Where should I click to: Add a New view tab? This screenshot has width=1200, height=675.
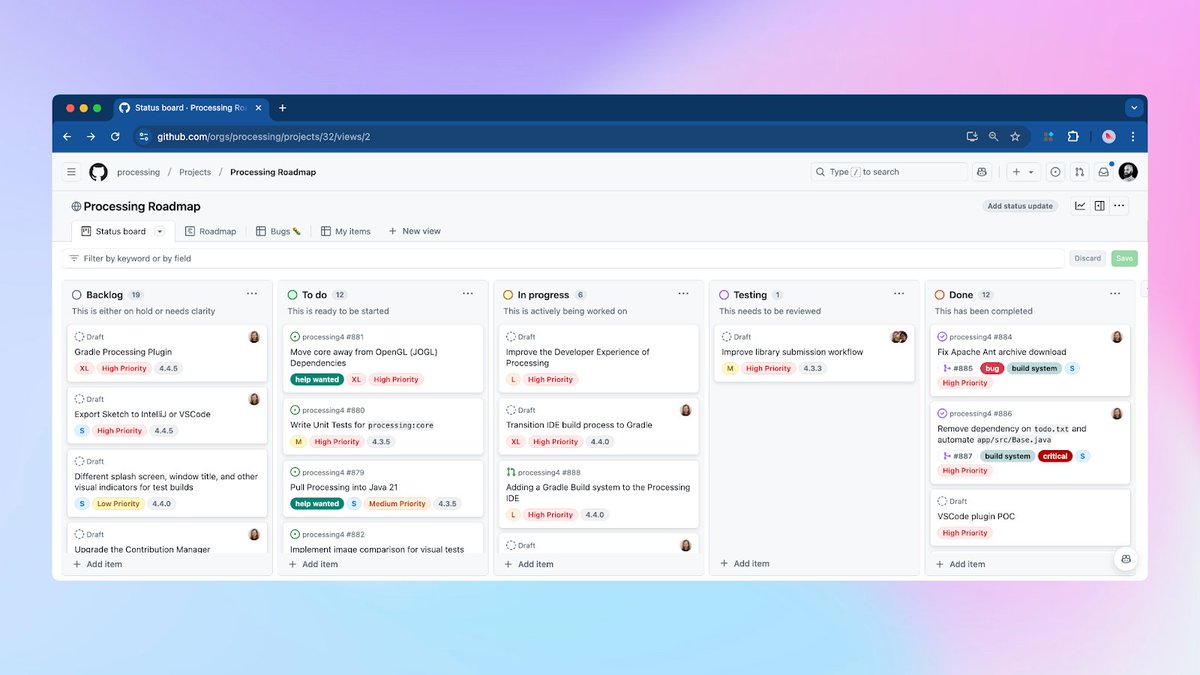coord(415,231)
